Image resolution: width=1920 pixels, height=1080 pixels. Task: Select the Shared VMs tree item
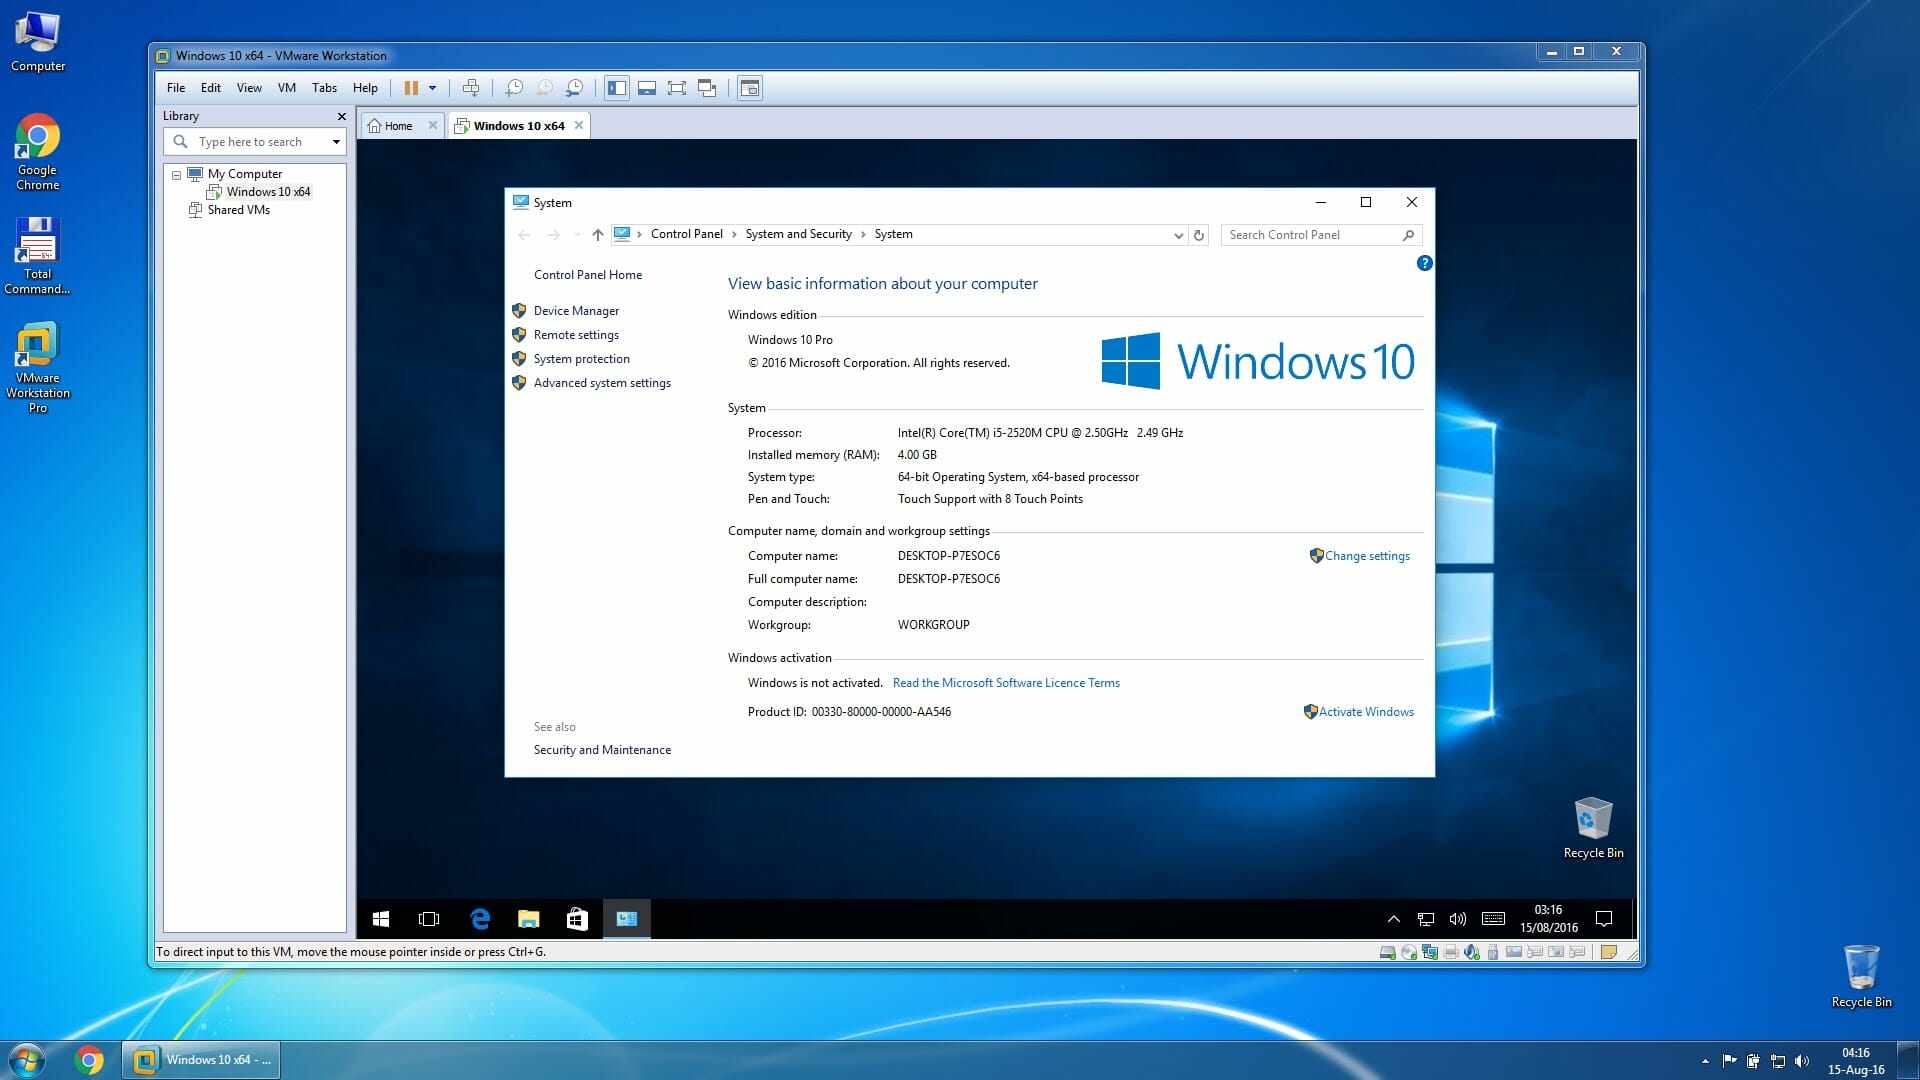point(237,210)
